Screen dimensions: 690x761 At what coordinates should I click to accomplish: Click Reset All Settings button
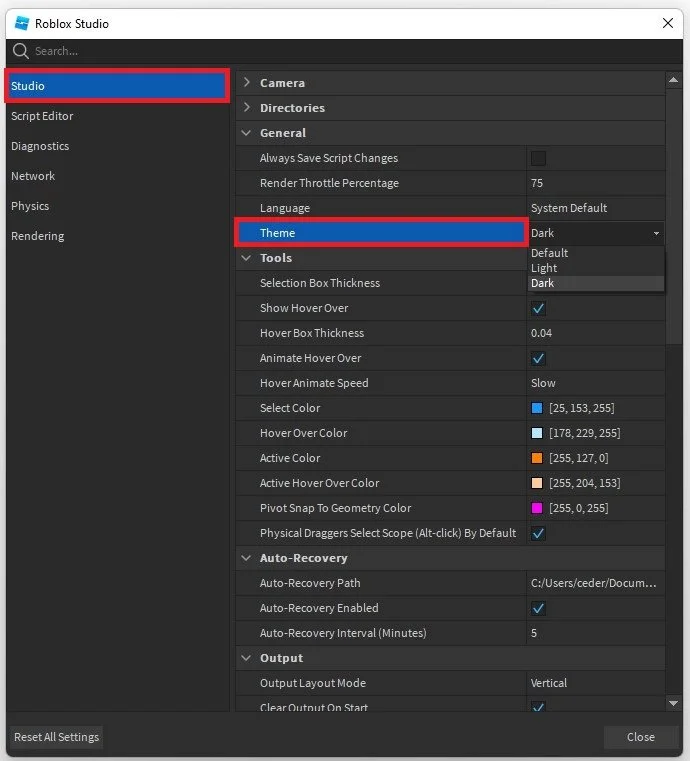coord(56,737)
